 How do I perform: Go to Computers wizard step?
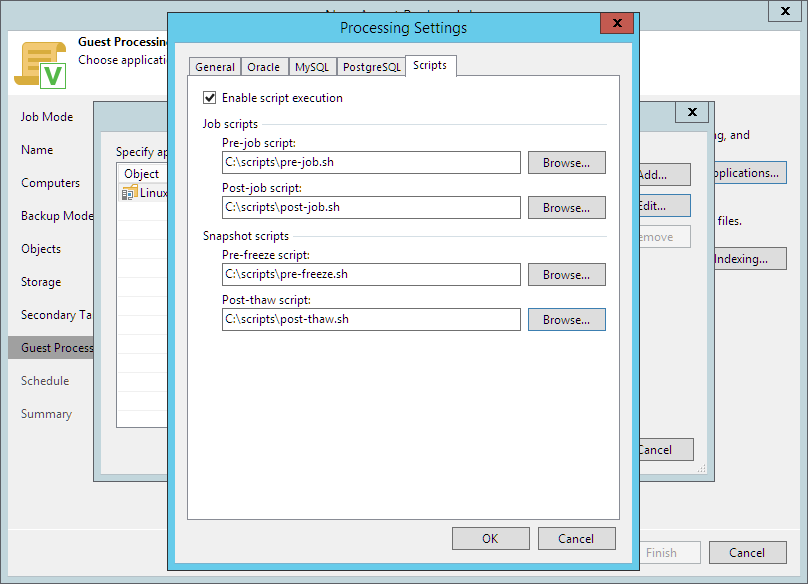[50, 183]
